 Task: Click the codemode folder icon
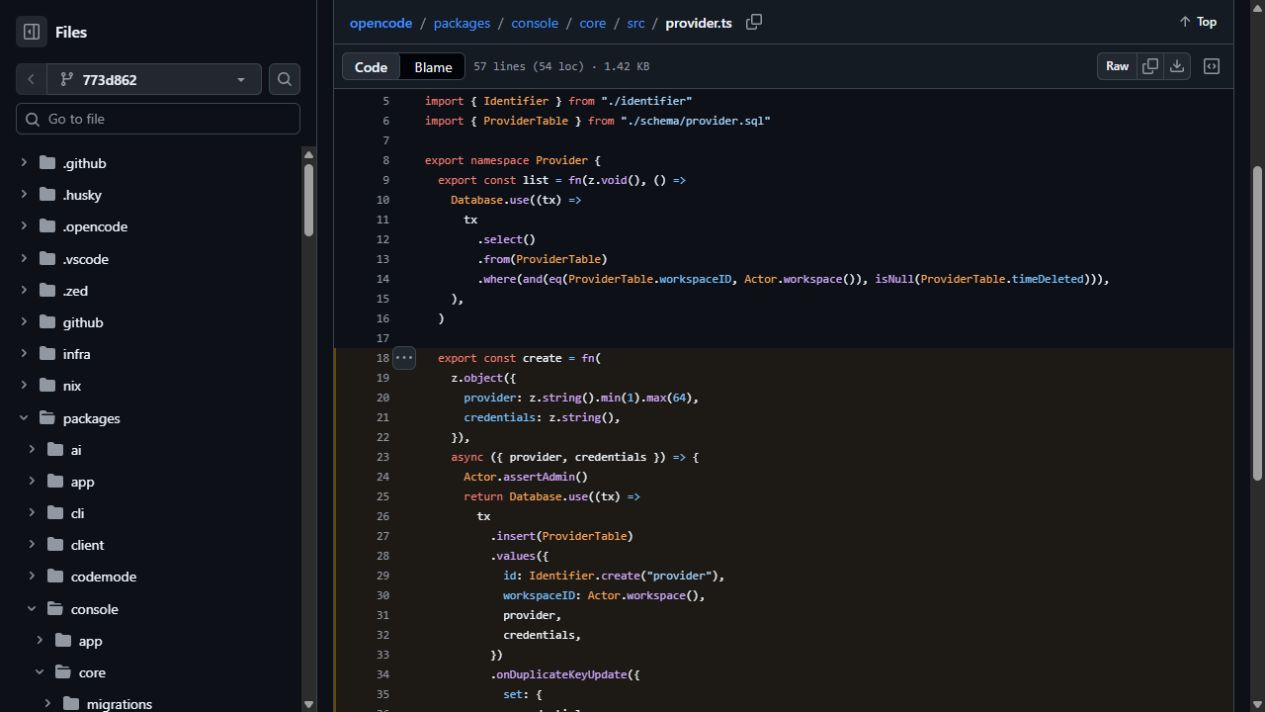55,577
